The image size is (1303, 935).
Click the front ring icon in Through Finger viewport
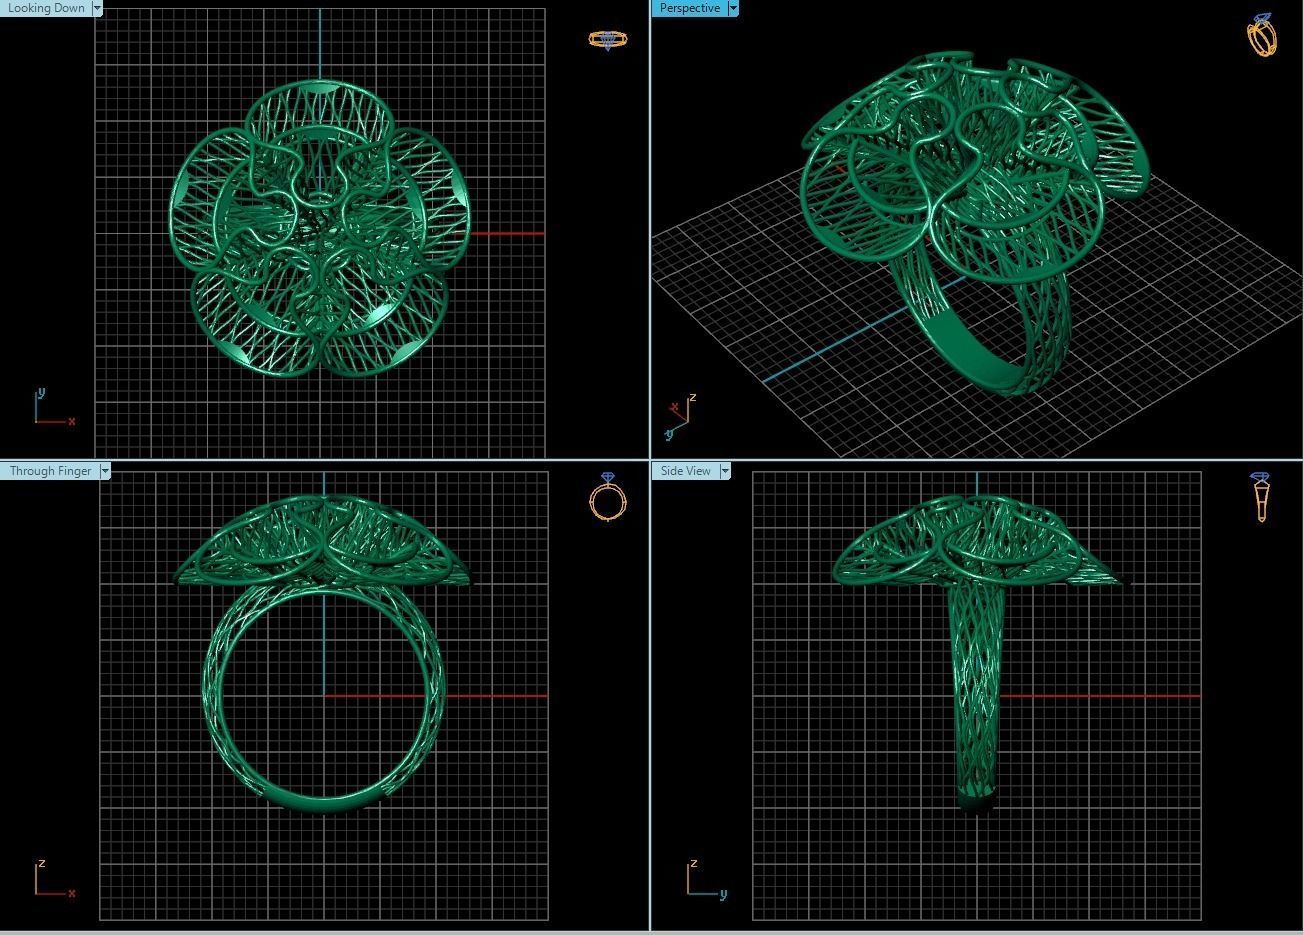[607, 497]
